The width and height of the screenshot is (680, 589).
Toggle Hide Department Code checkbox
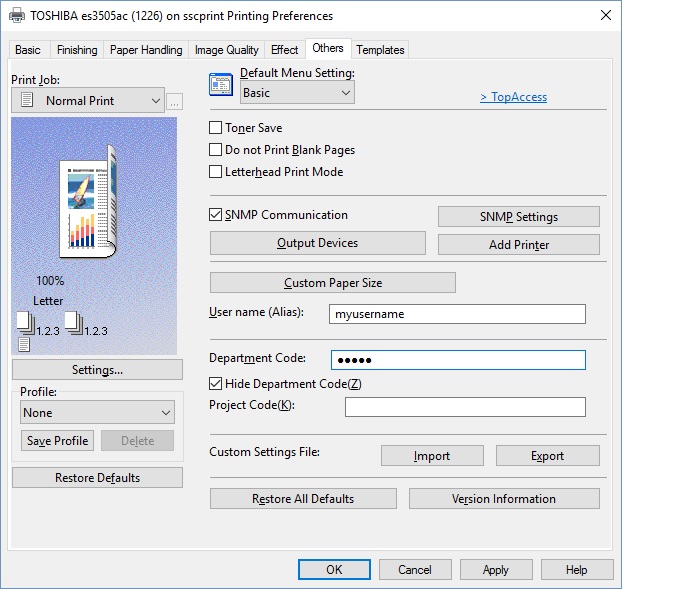coord(216,383)
